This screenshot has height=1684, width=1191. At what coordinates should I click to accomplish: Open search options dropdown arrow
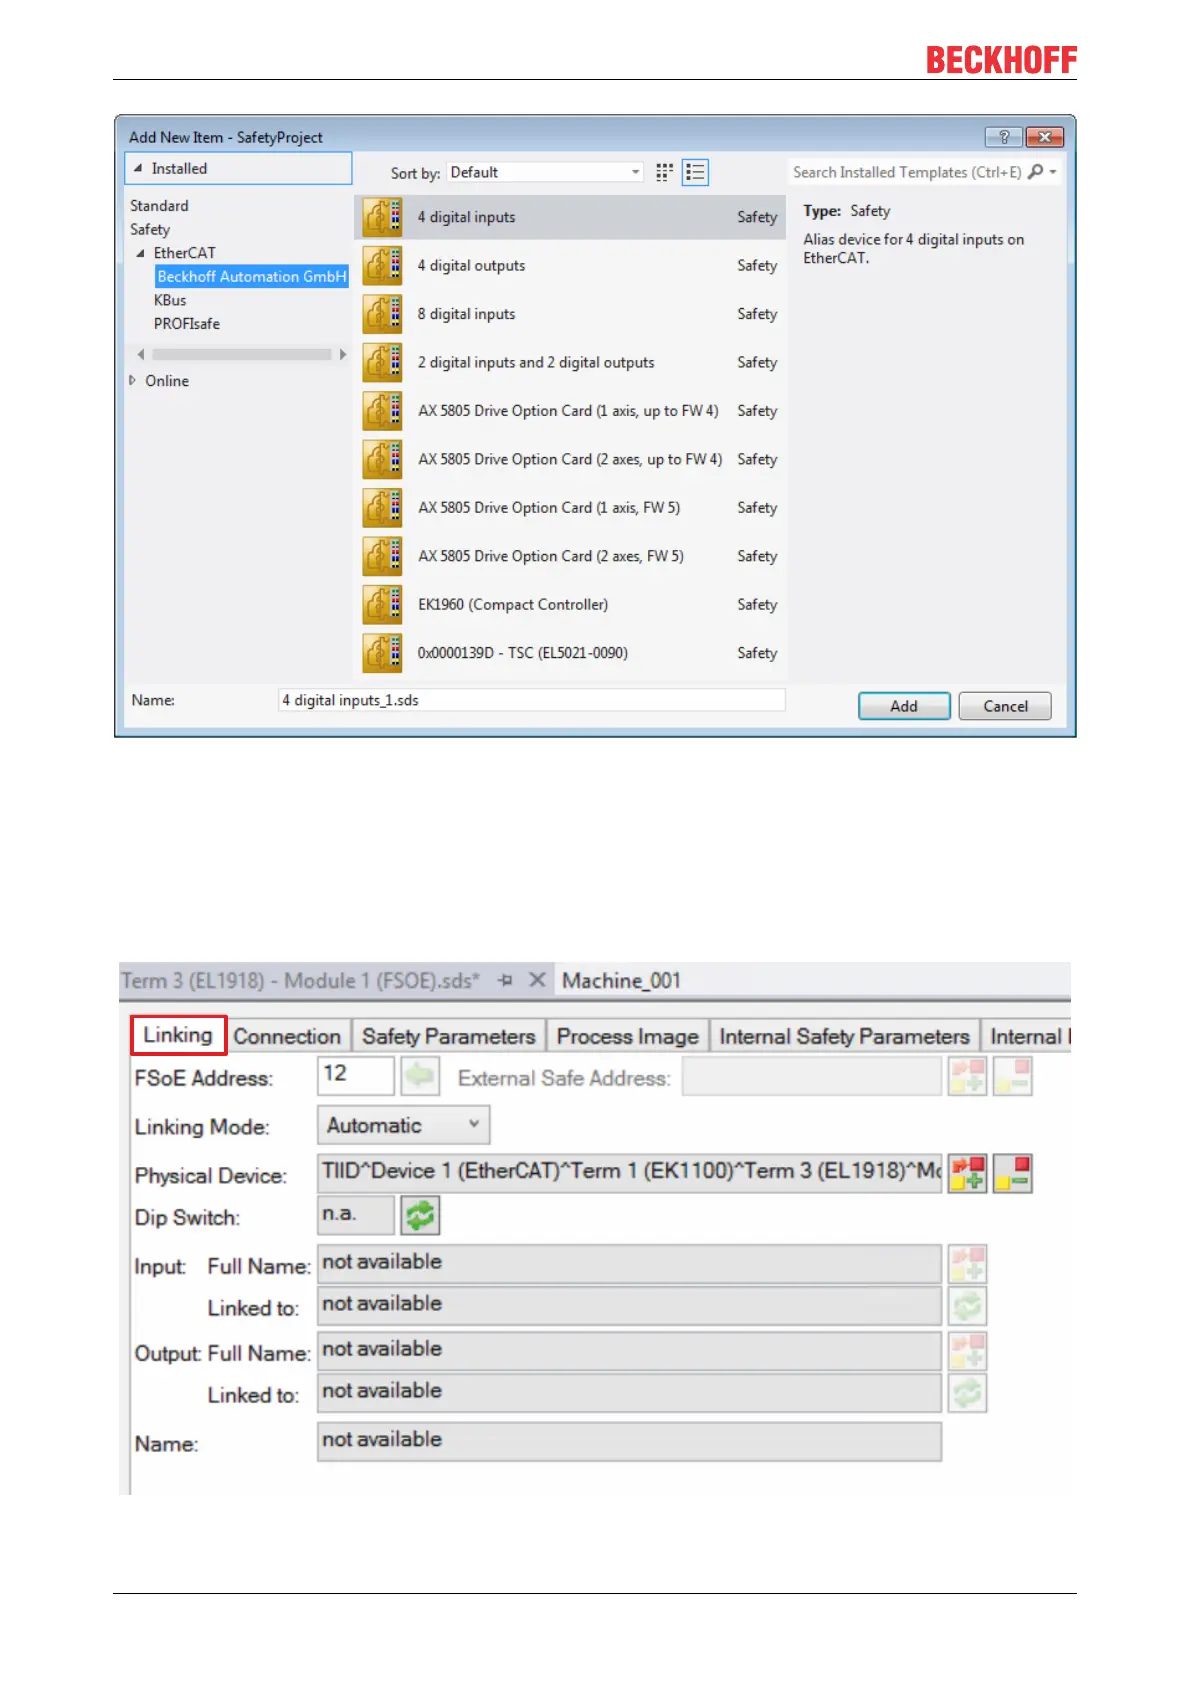click(1053, 172)
